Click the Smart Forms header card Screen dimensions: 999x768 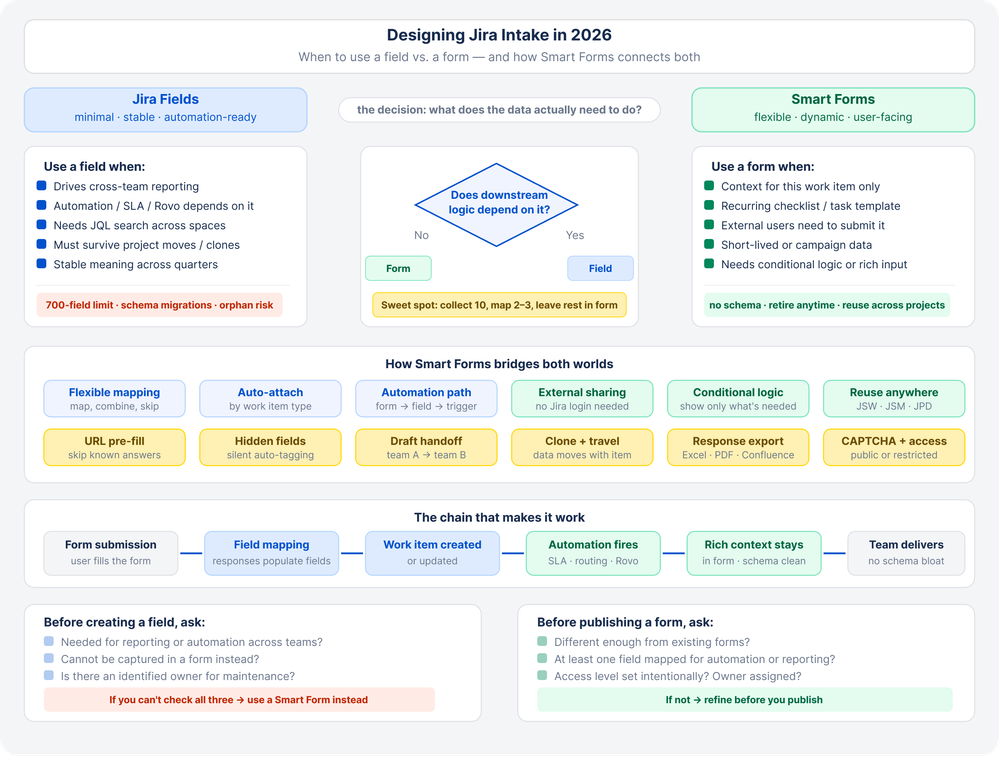point(833,110)
